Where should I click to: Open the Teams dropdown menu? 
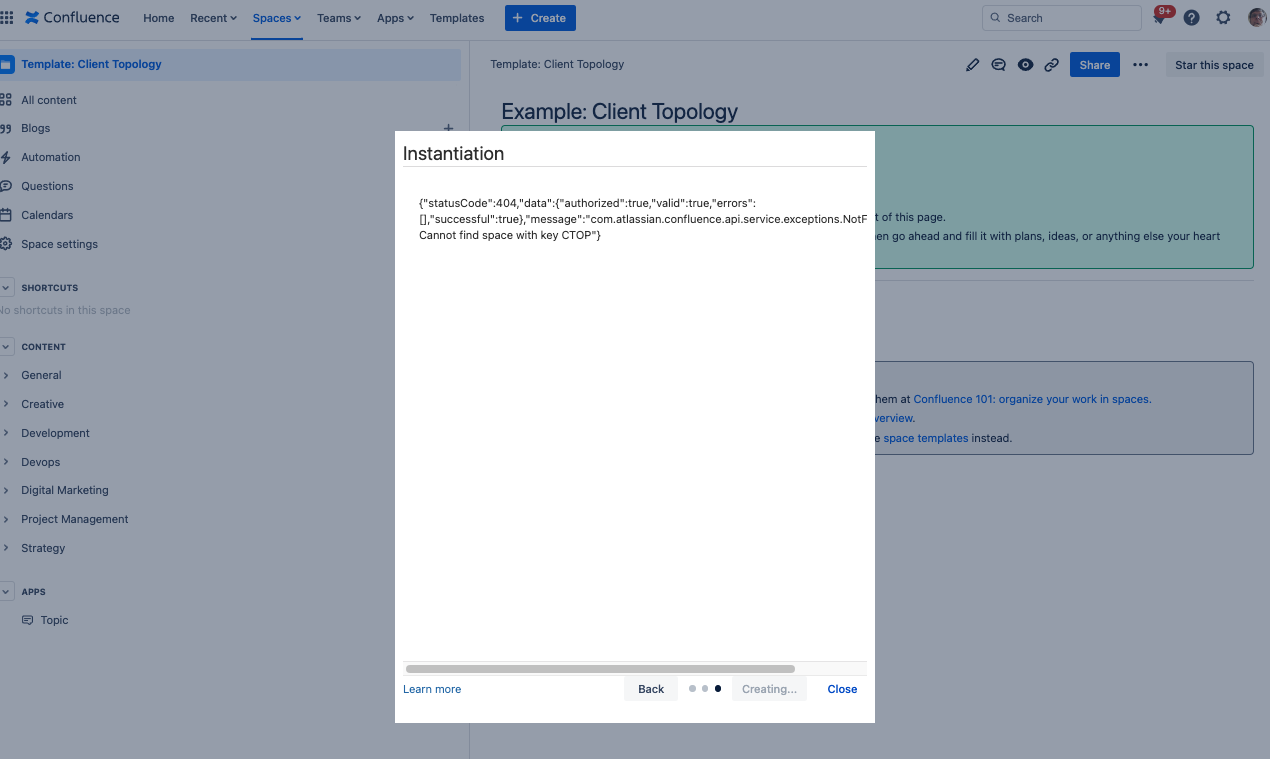(339, 18)
